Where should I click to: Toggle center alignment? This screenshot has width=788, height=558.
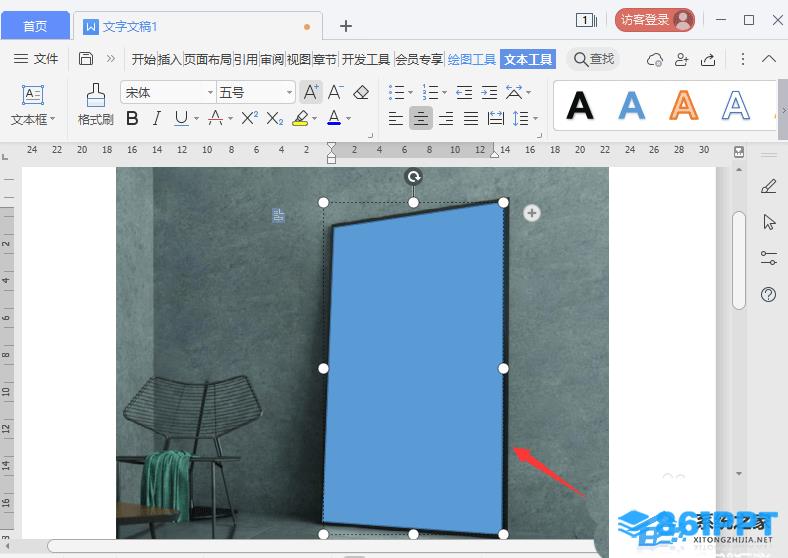pyautogui.click(x=421, y=119)
